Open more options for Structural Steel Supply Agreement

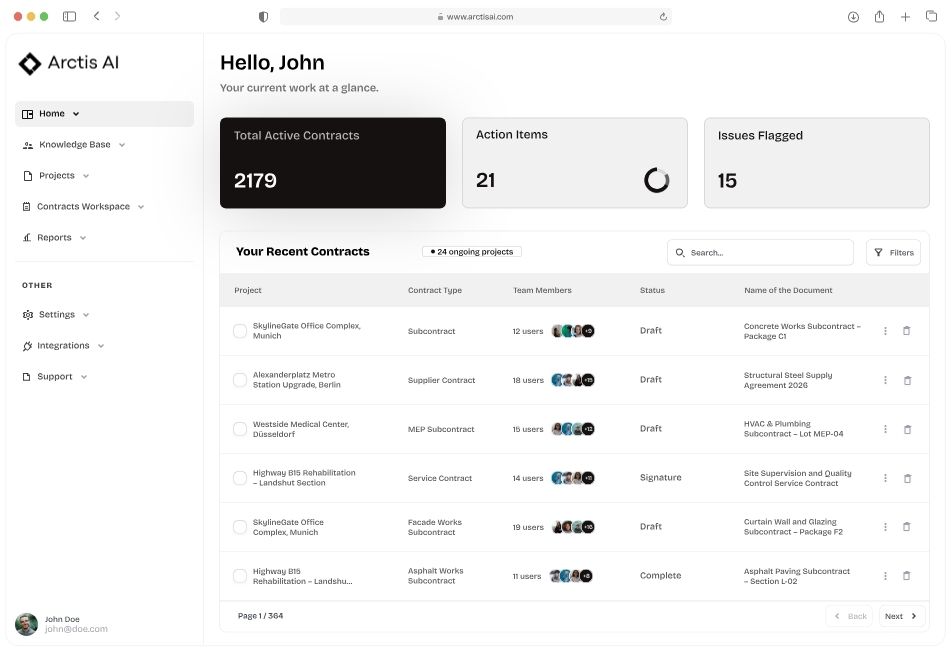tap(885, 380)
